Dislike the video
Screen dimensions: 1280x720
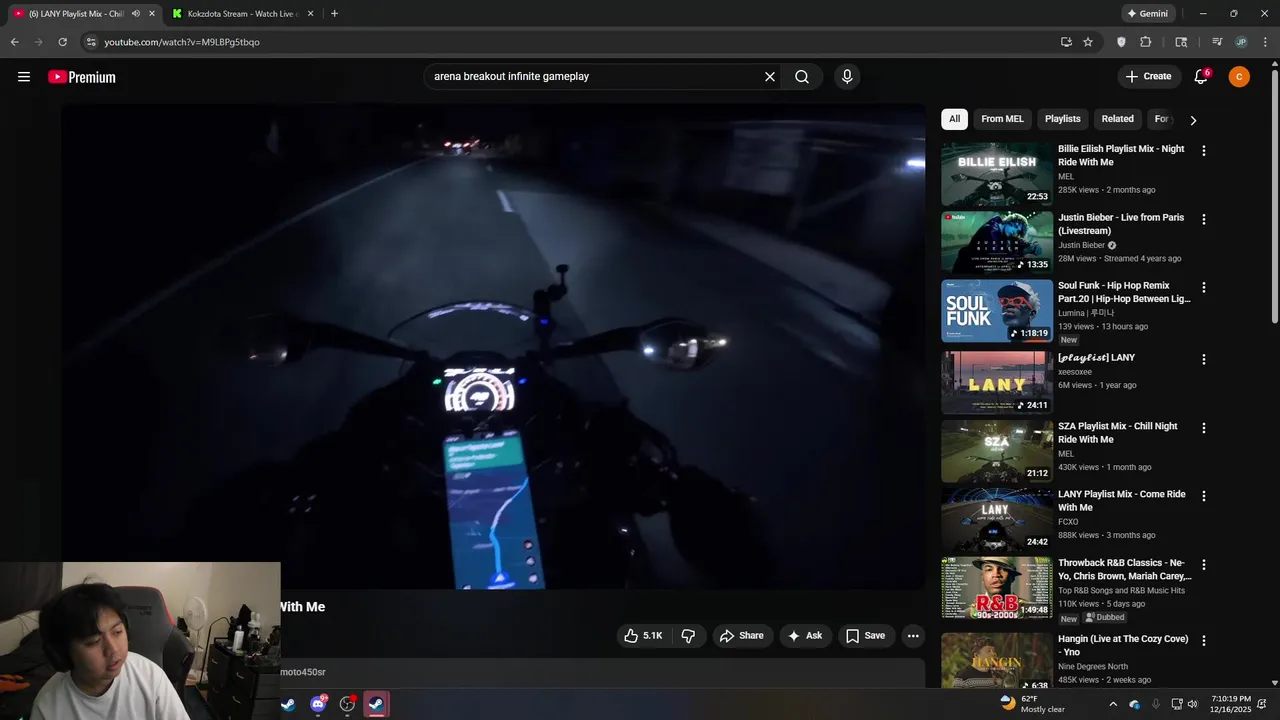point(688,636)
